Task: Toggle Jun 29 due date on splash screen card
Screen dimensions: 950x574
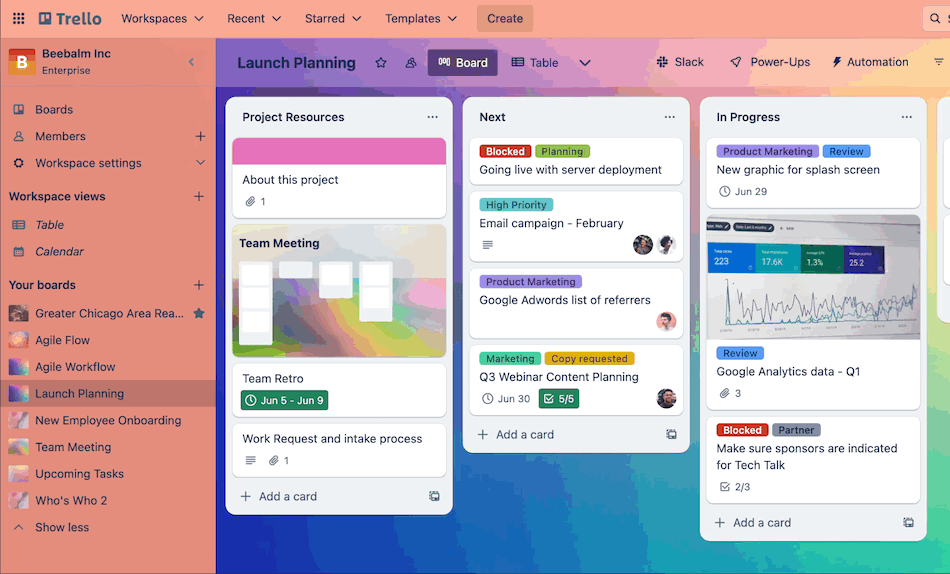Action: [742, 192]
